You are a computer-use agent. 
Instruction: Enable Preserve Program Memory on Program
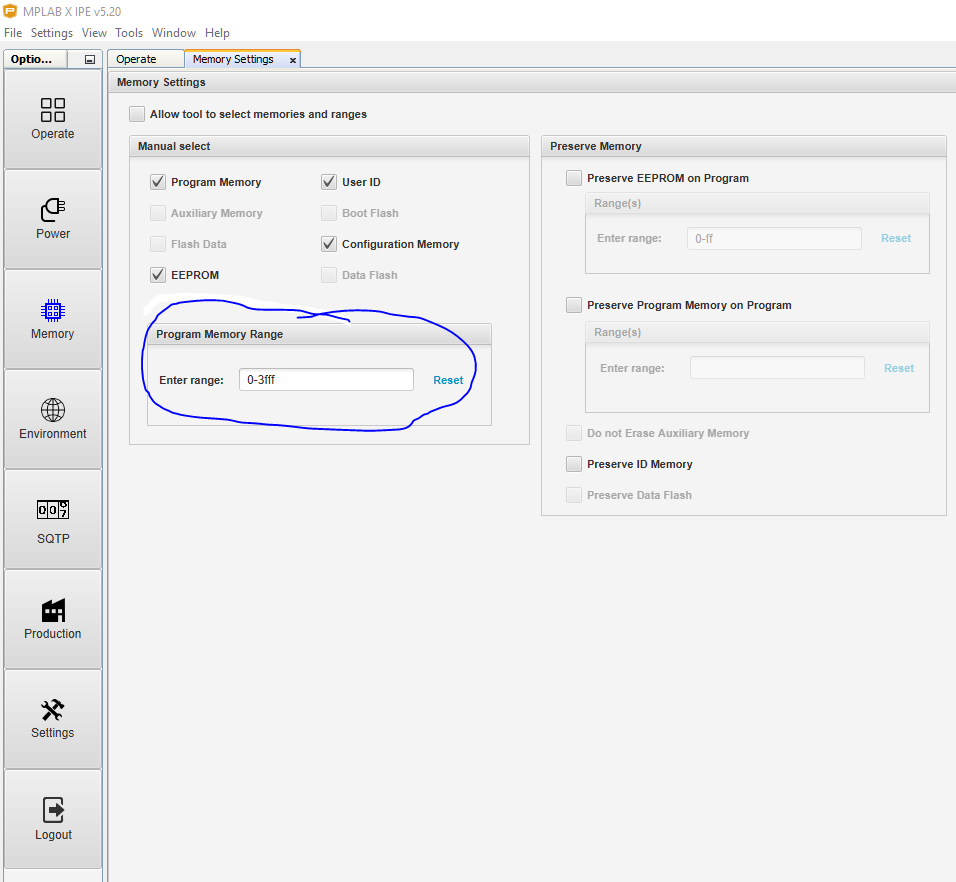pos(574,305)
